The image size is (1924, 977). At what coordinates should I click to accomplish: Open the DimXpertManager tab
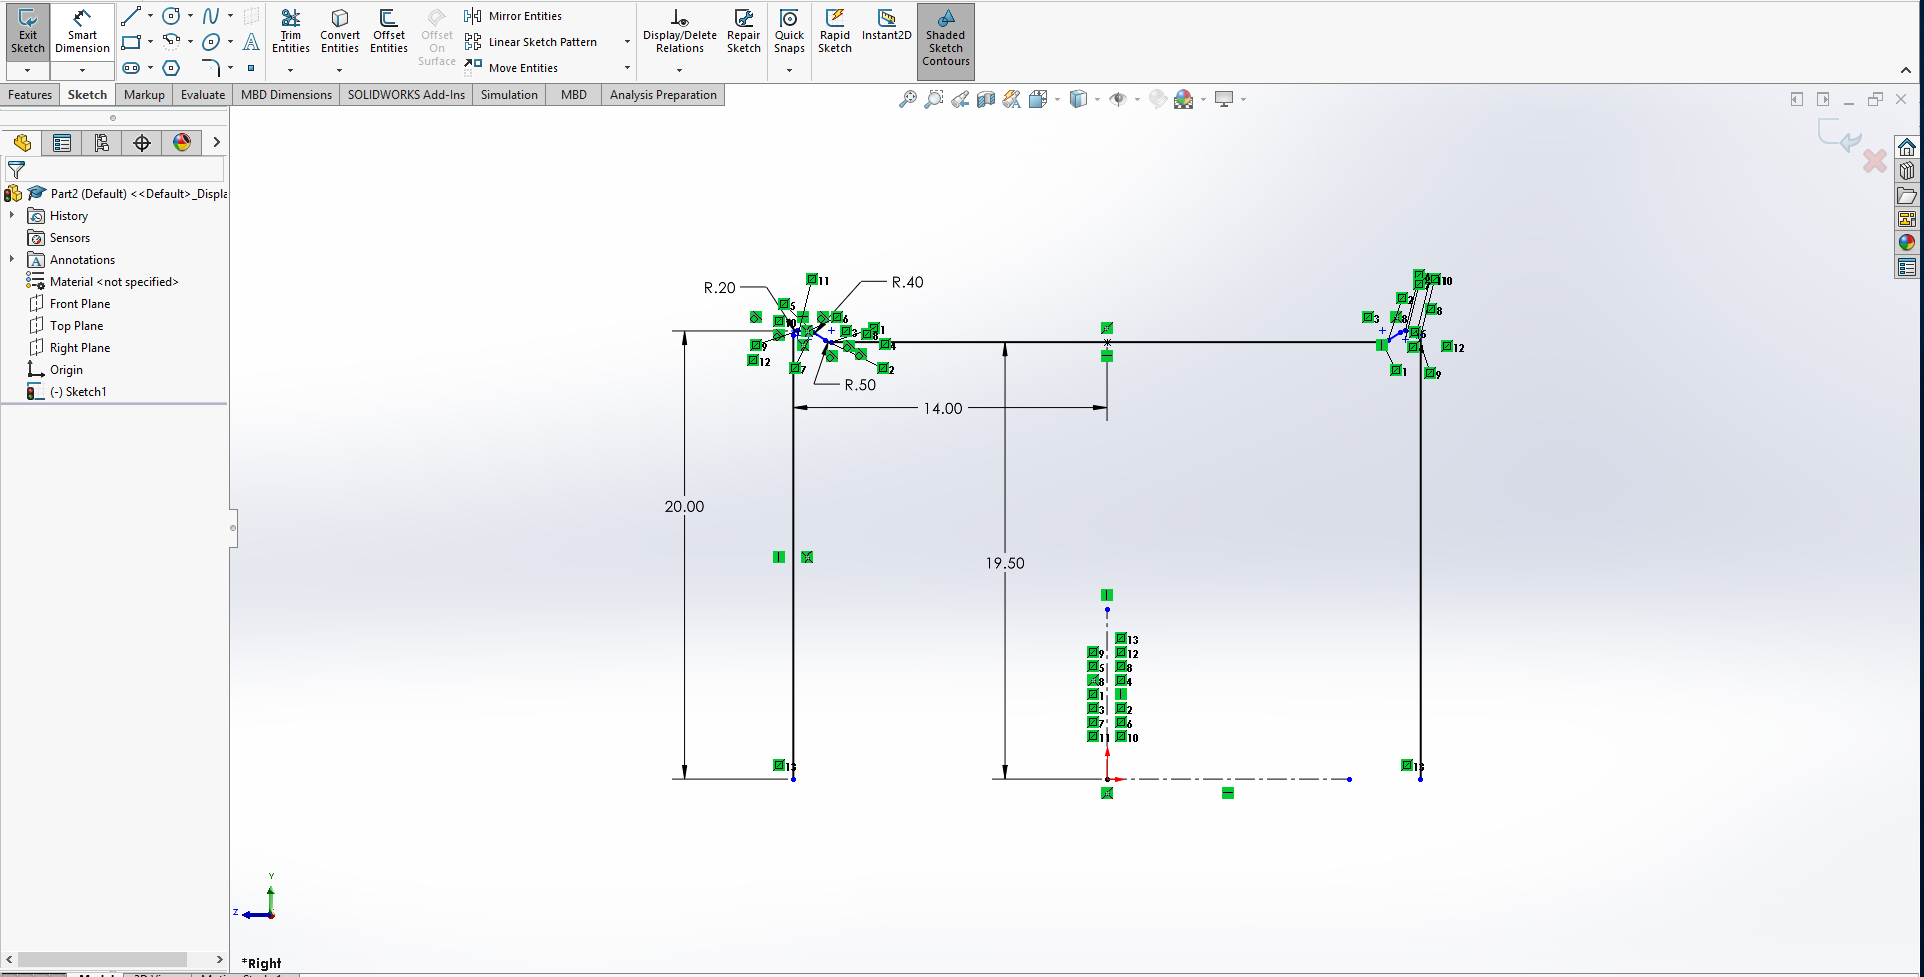(142, 143)
